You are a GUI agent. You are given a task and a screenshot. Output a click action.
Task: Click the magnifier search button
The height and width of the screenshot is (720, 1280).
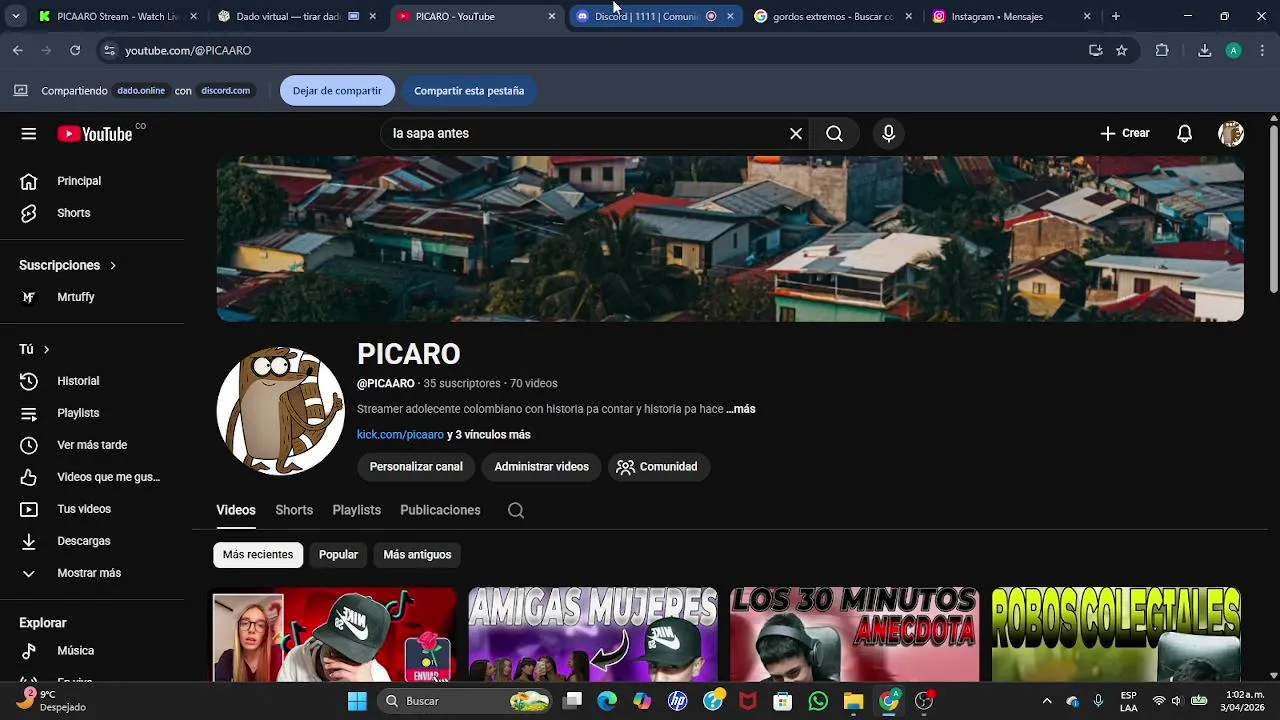pyautogui.click(x=834, y=134)
